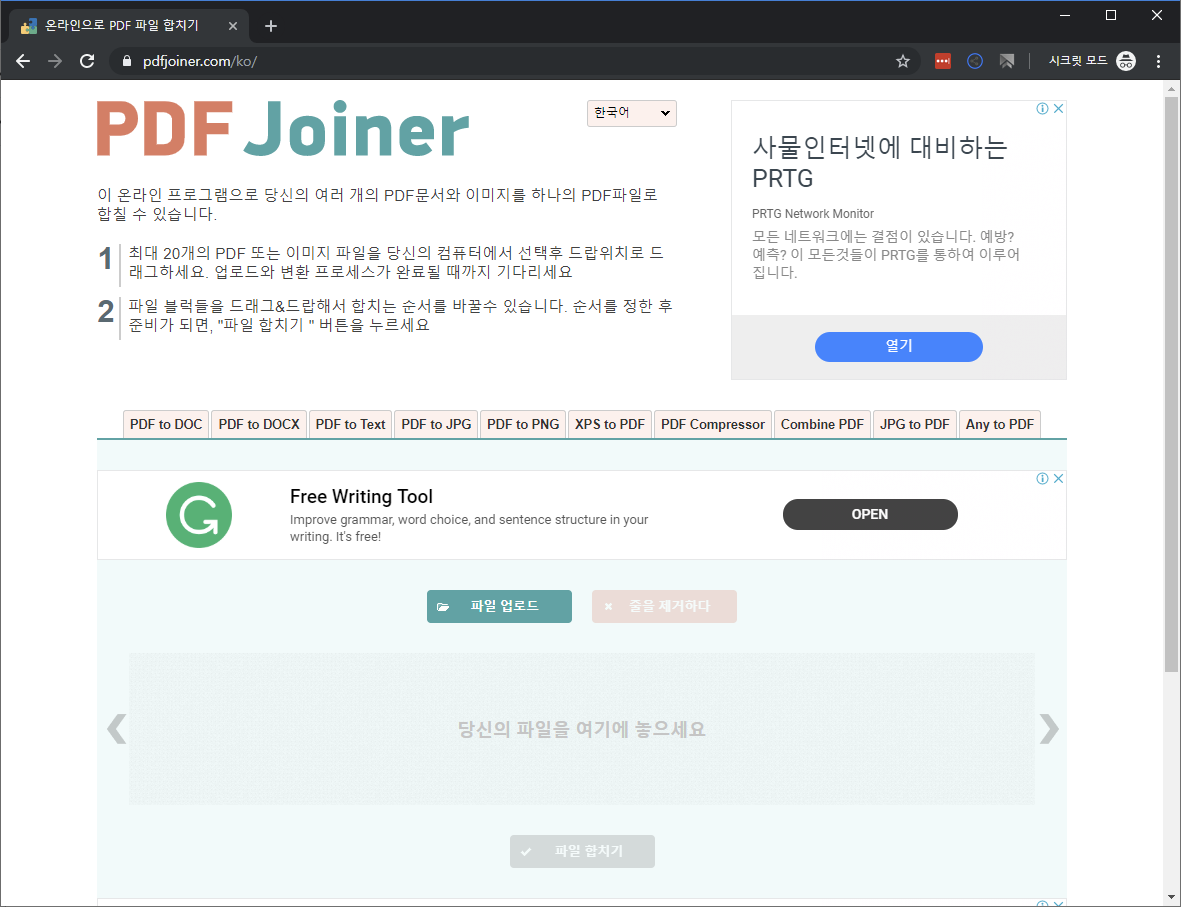Click the vertical page scrollbar
Screen dimensions: 1181x907
click(x=1171, y=384)
